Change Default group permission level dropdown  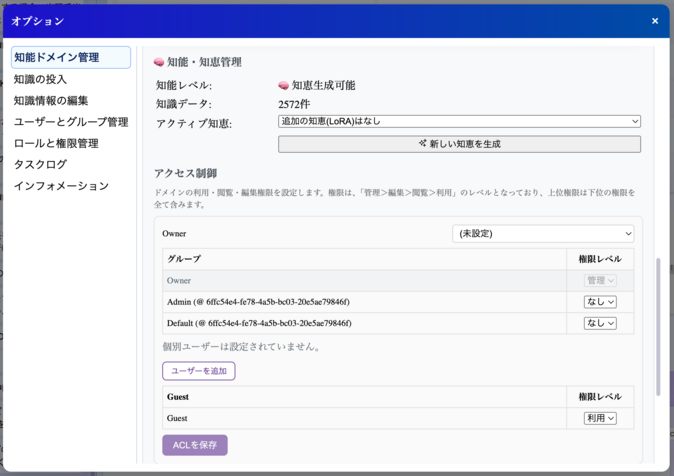(x=600, y=323)
